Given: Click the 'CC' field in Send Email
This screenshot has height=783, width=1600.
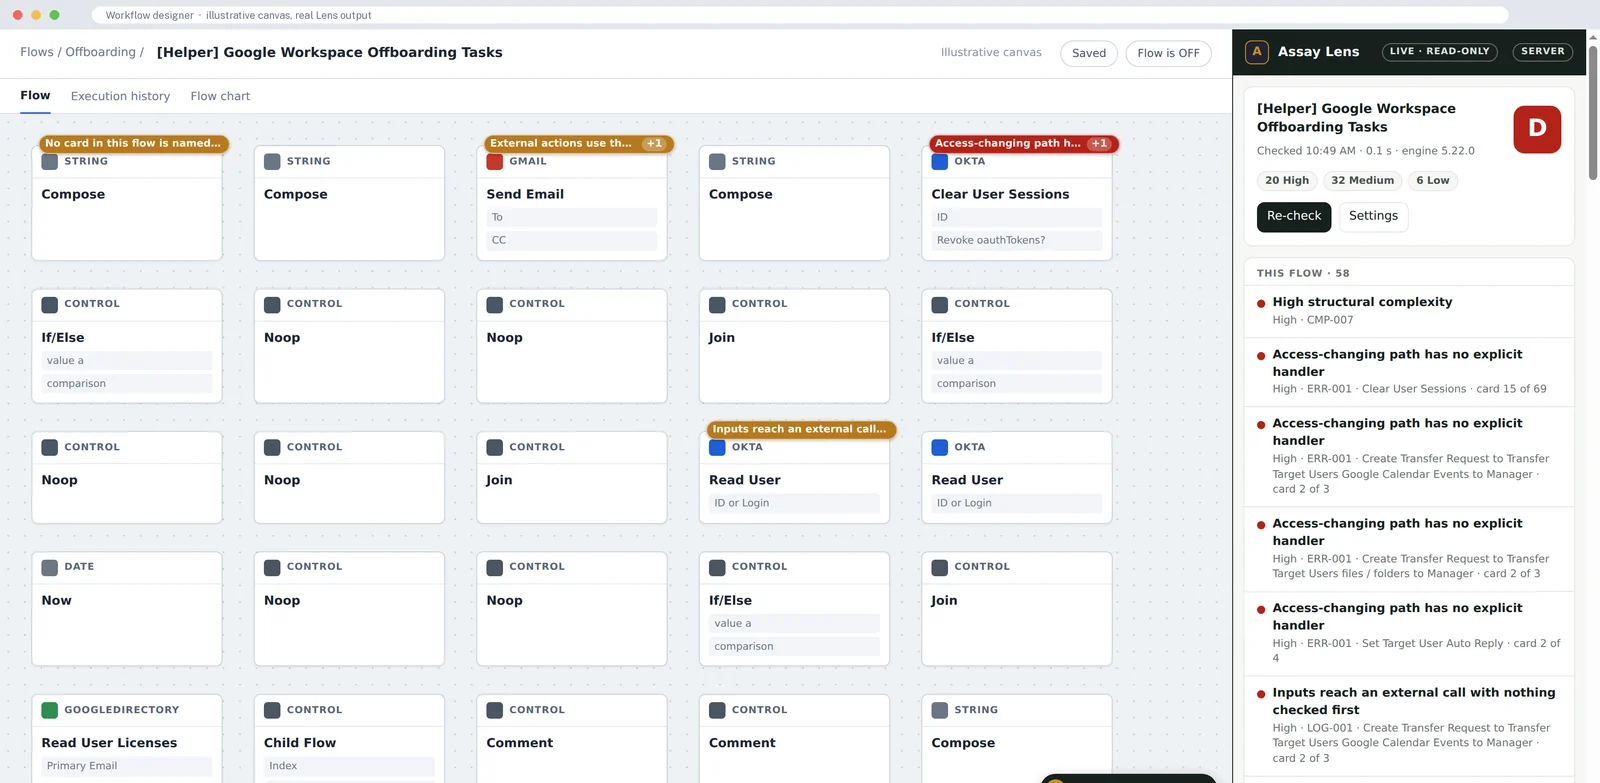Looking at the screenshot, I should point(572,241).
